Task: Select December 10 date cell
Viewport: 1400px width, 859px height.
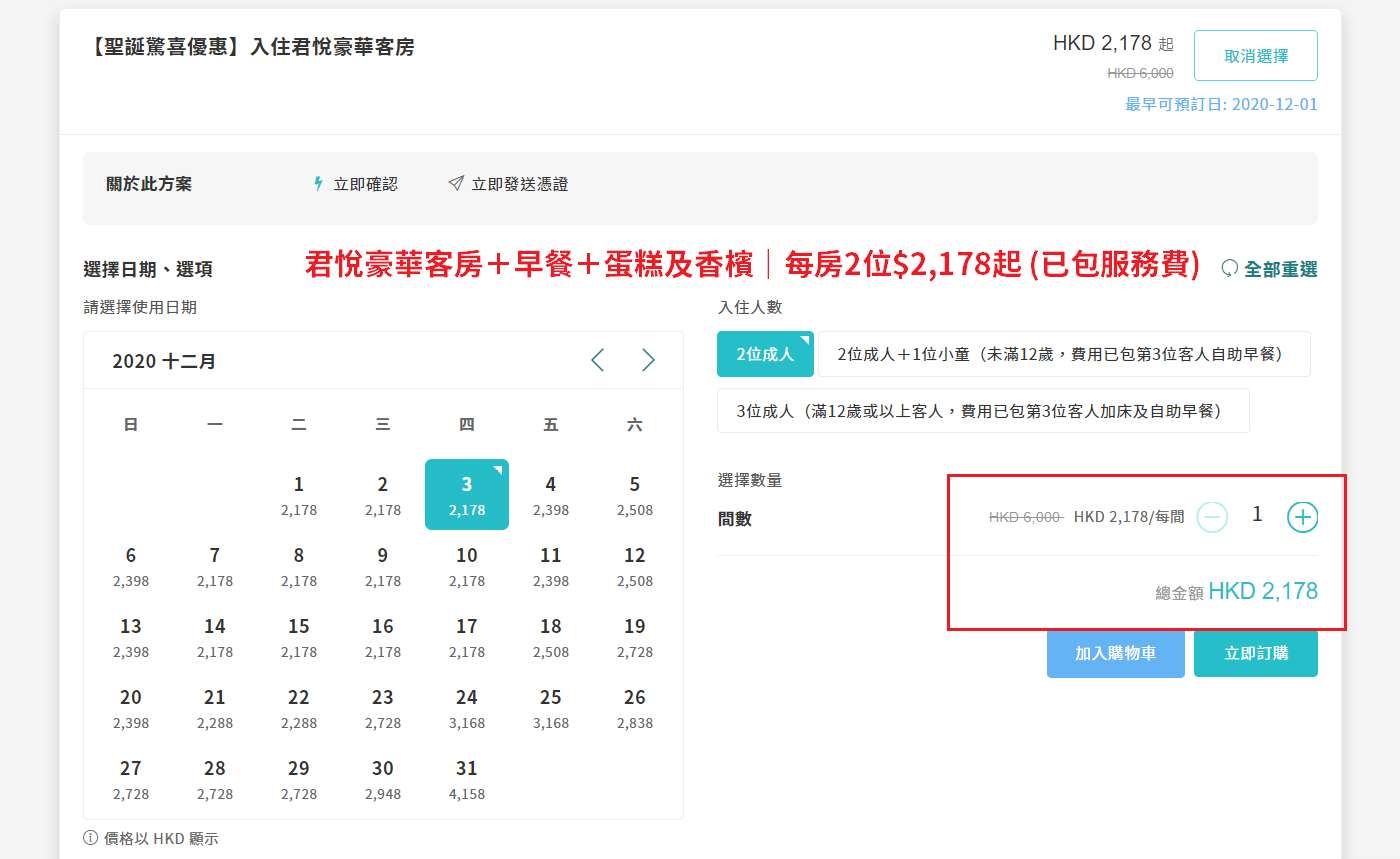Action: [467, 566]
